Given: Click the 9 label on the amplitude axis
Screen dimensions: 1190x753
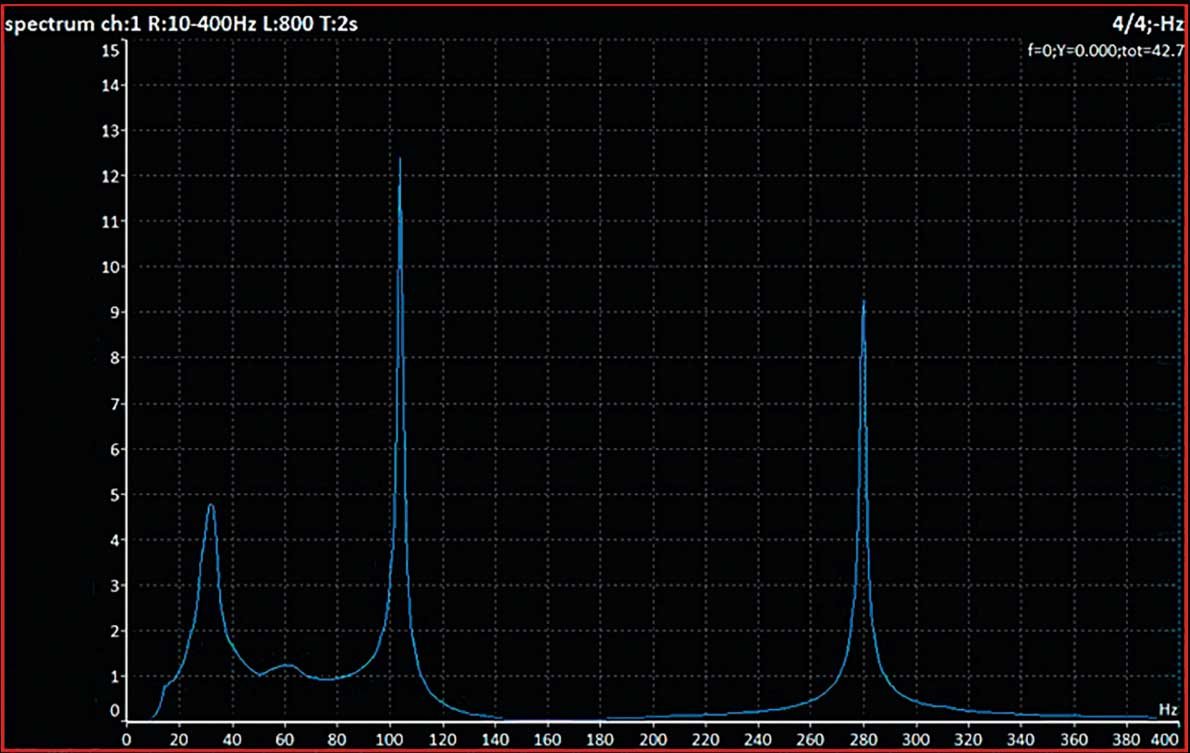Looking at the screenshot, I should [115, 312].
